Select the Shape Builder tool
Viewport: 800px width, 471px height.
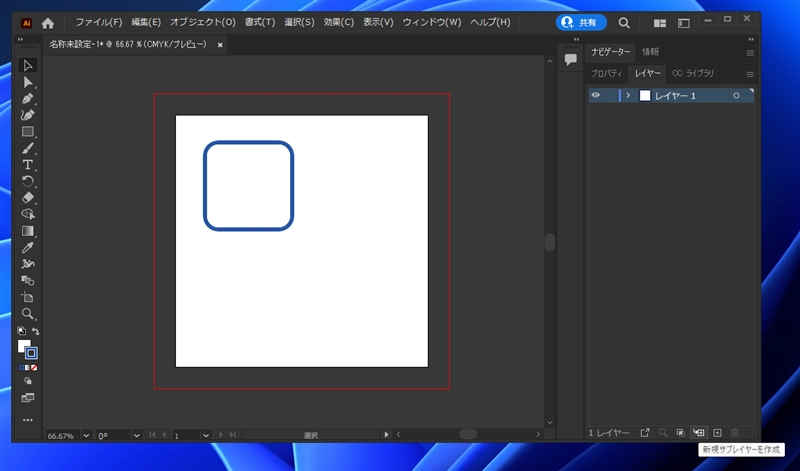[x=28, y=214]
